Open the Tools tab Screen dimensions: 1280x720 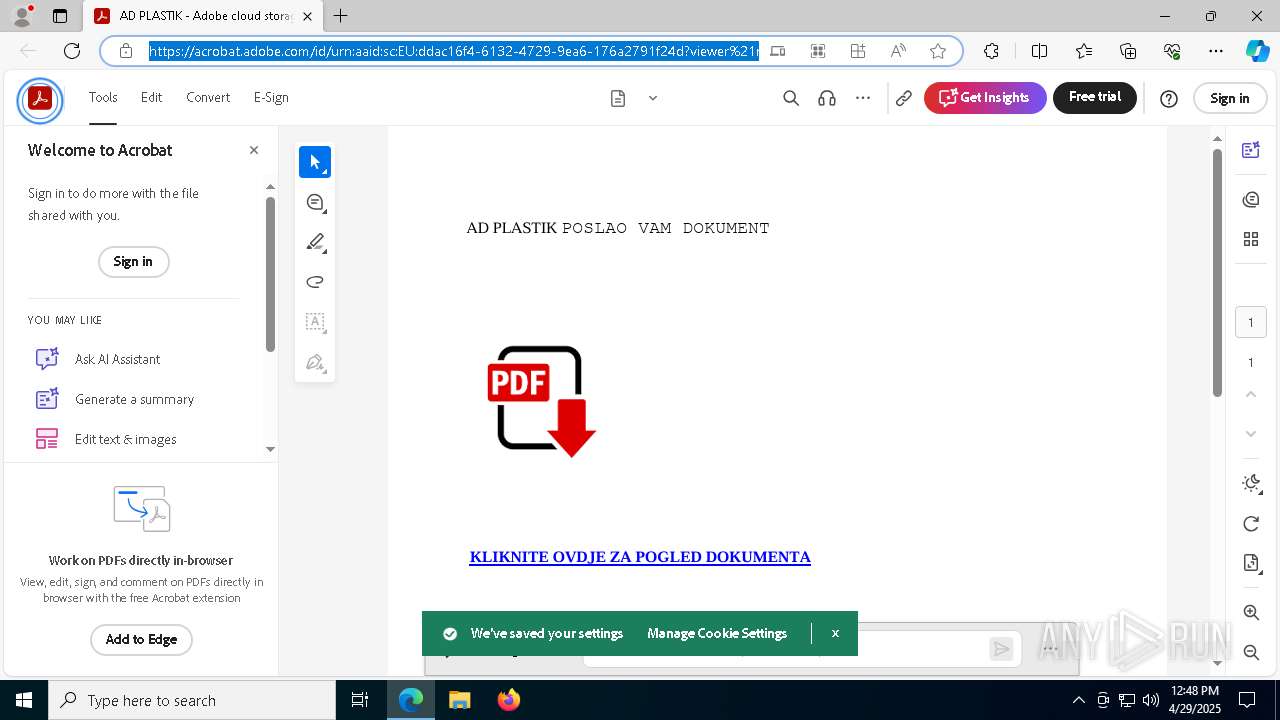click(103, 98)
